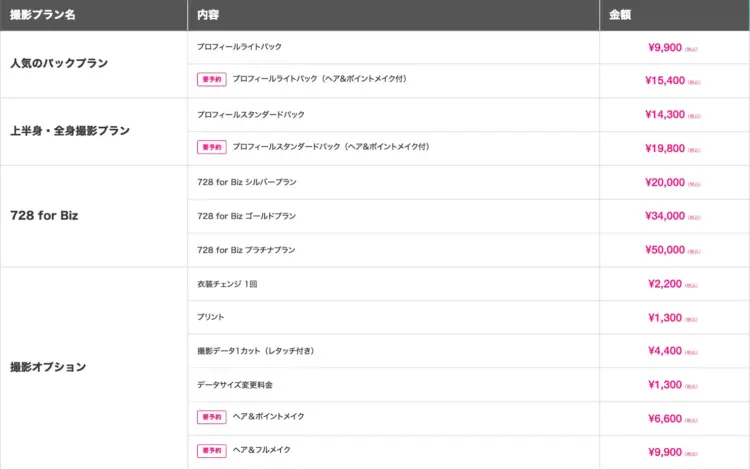
Task: Click 728 for Biz ゴールドプラン text
Action: click(247, 216)
